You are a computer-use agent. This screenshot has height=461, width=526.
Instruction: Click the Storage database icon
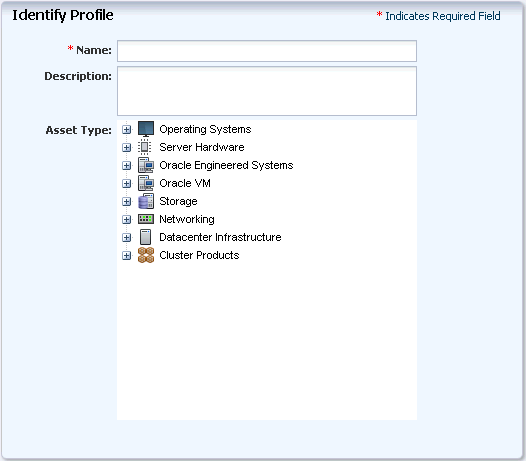[146, 201]
